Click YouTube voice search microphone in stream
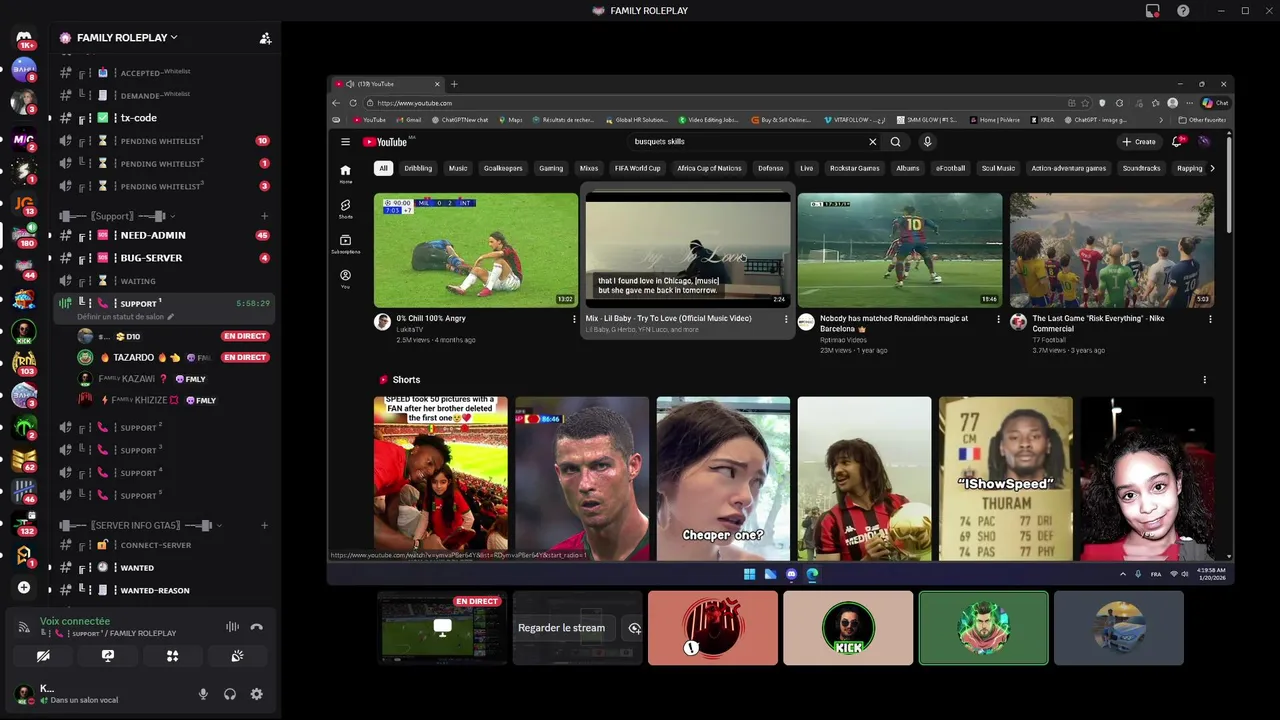This screenshot has width=1280, height=720. 927,142
